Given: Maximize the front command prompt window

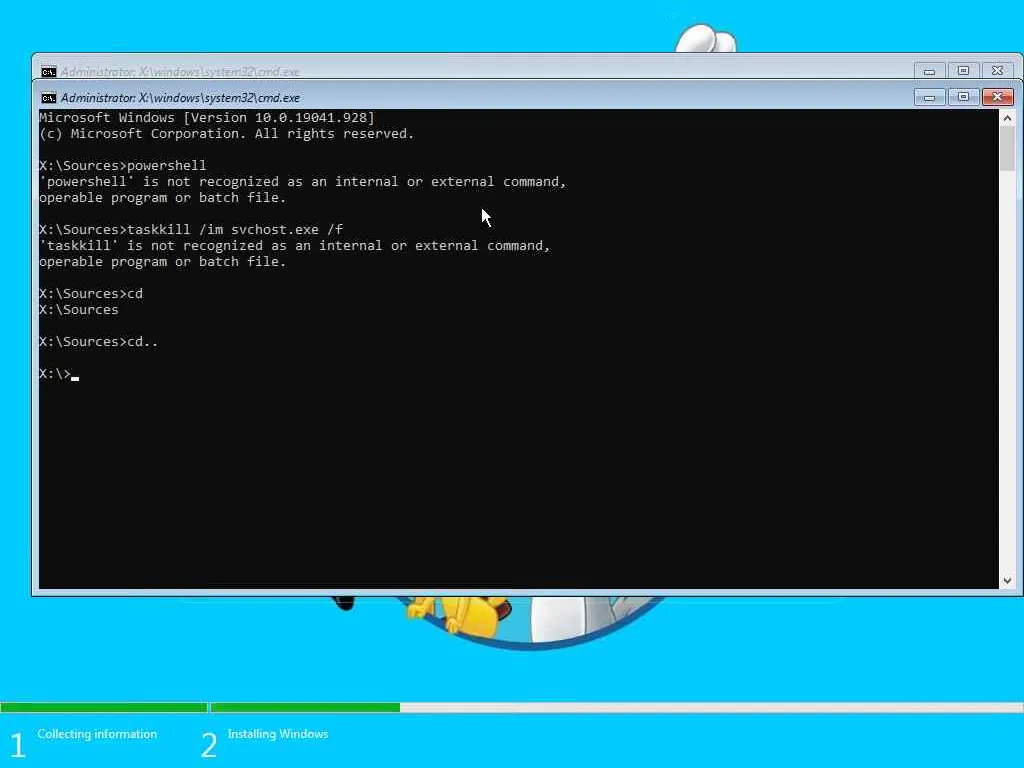Looking at the screenshot, I should (963, 97).
